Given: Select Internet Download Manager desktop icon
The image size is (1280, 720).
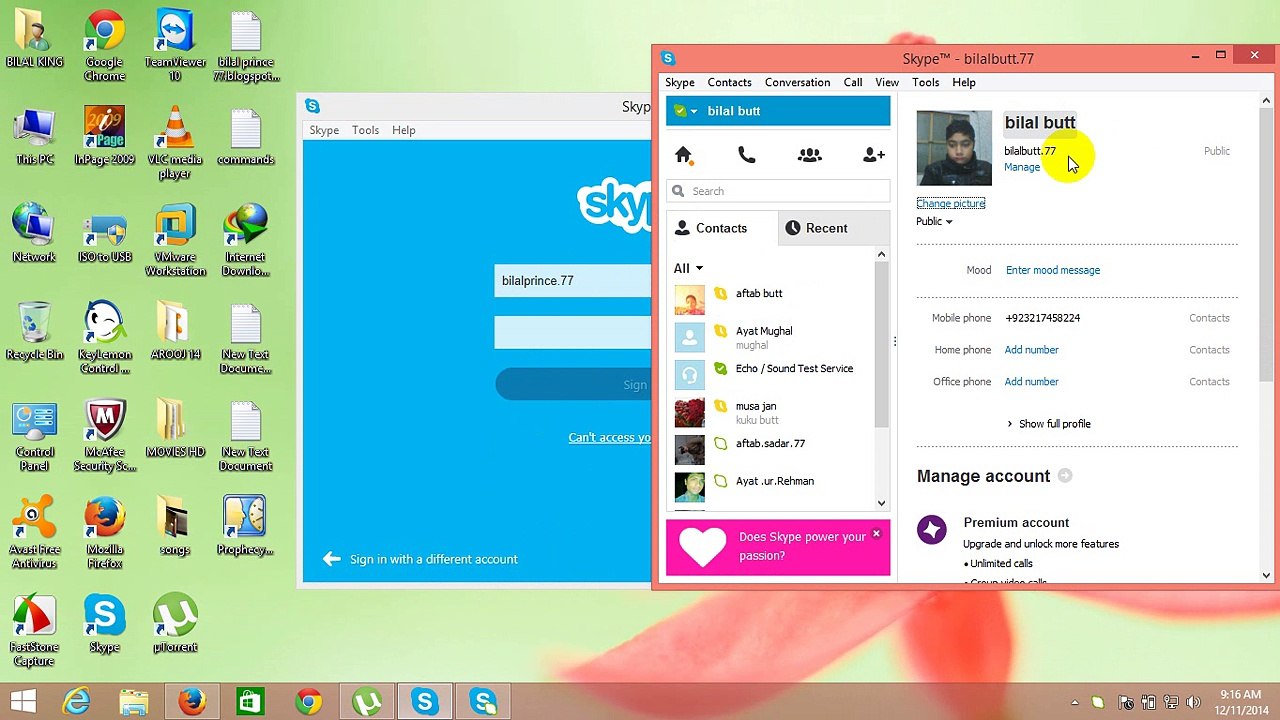Looking at the screenshot, I should (245, 240).
